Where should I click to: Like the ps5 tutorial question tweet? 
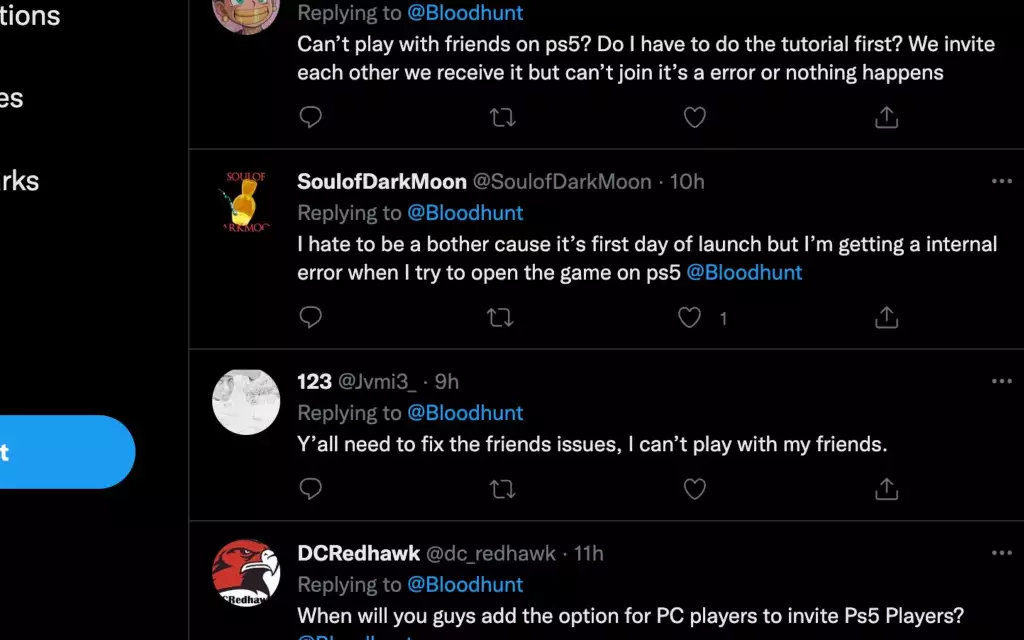[694, 117]
